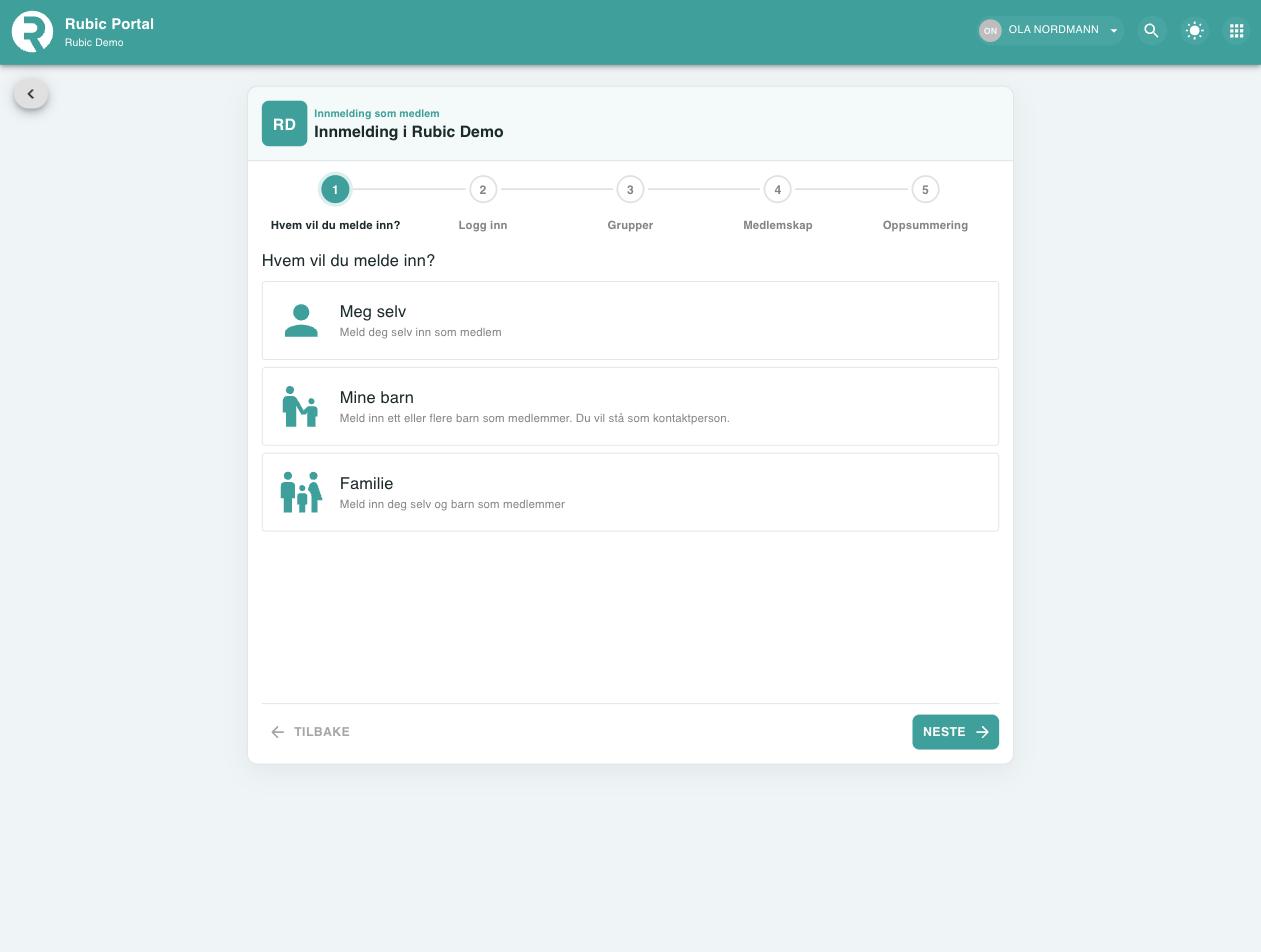Go to step 5 Oppsummering
The image size is (1261, 952).
point(925,189)
